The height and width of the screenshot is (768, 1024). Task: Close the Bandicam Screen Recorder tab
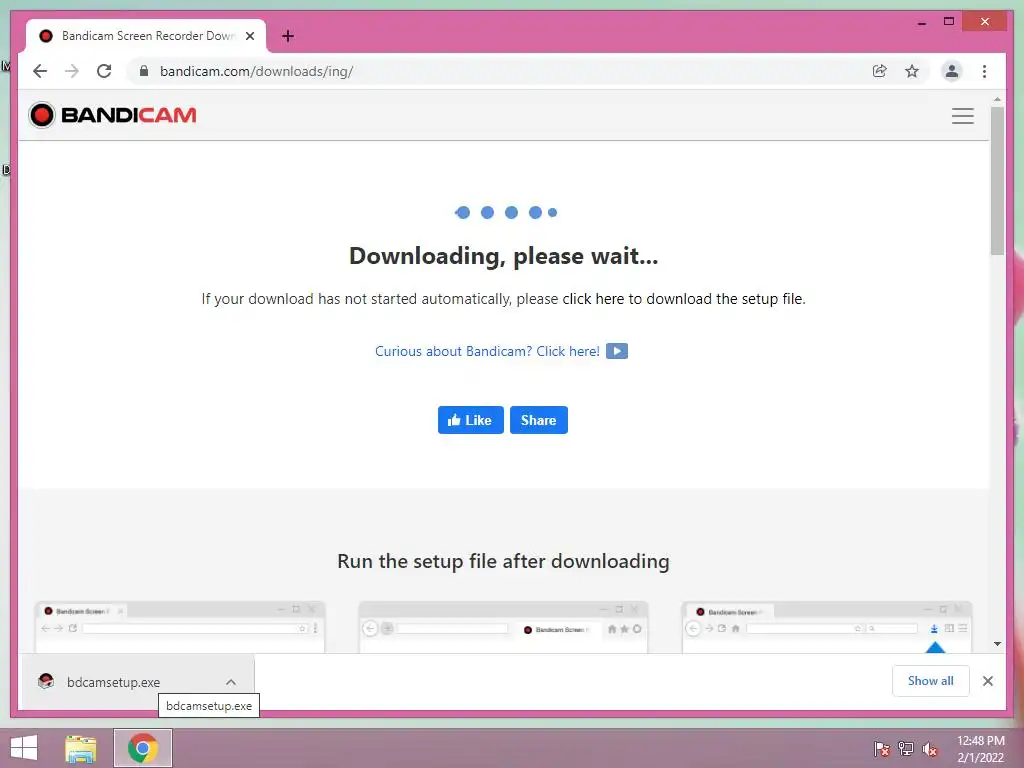click(x=249, y=36)
